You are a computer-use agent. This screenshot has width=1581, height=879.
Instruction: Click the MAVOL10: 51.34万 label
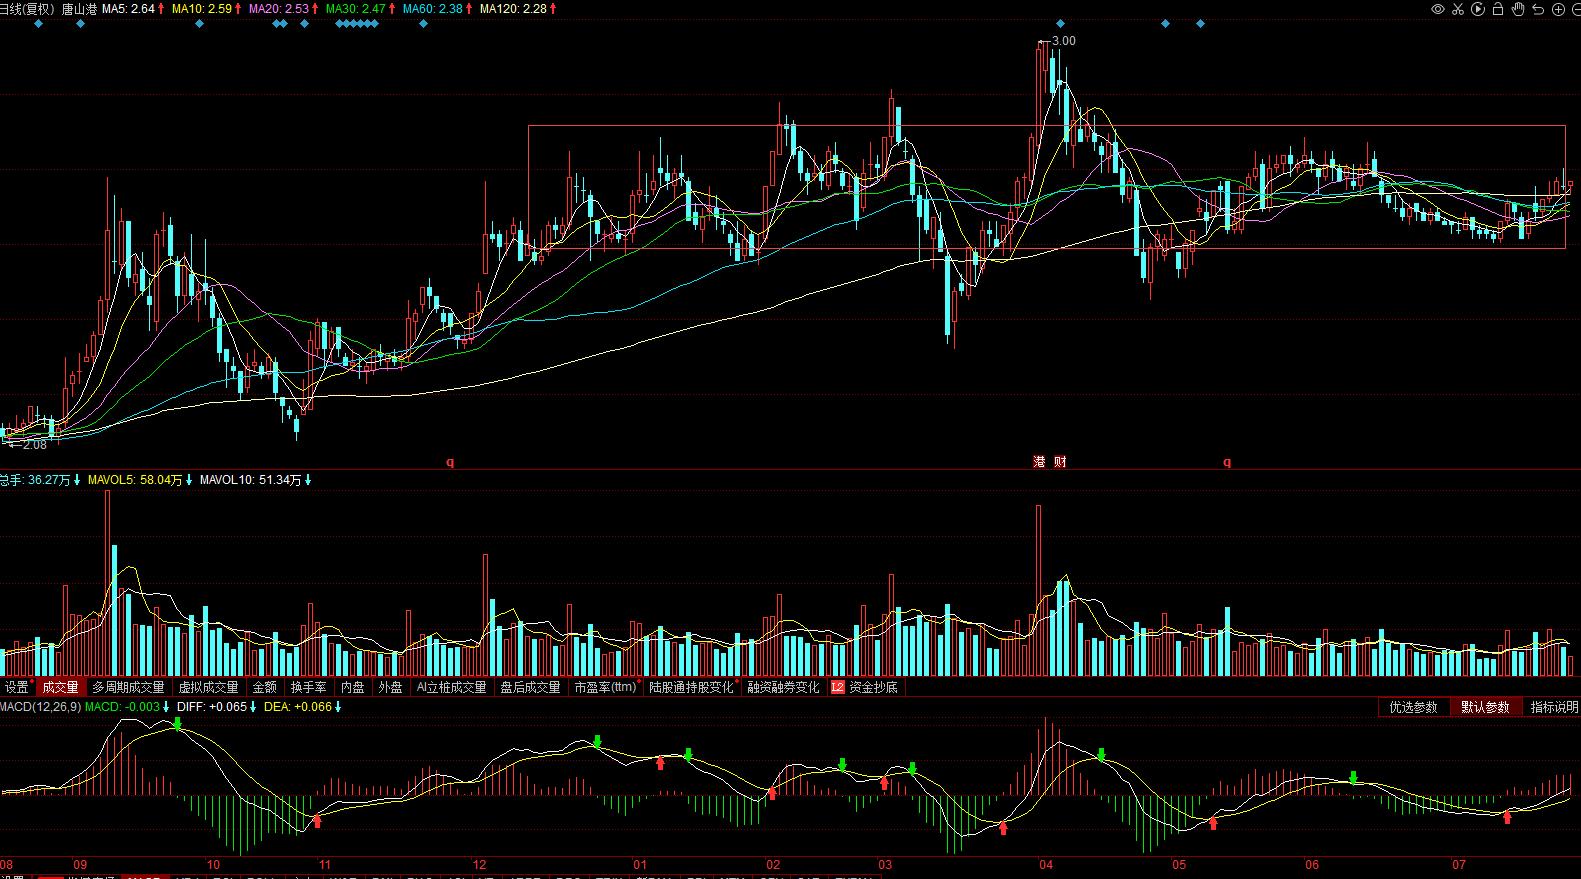[x=250, y=480]
